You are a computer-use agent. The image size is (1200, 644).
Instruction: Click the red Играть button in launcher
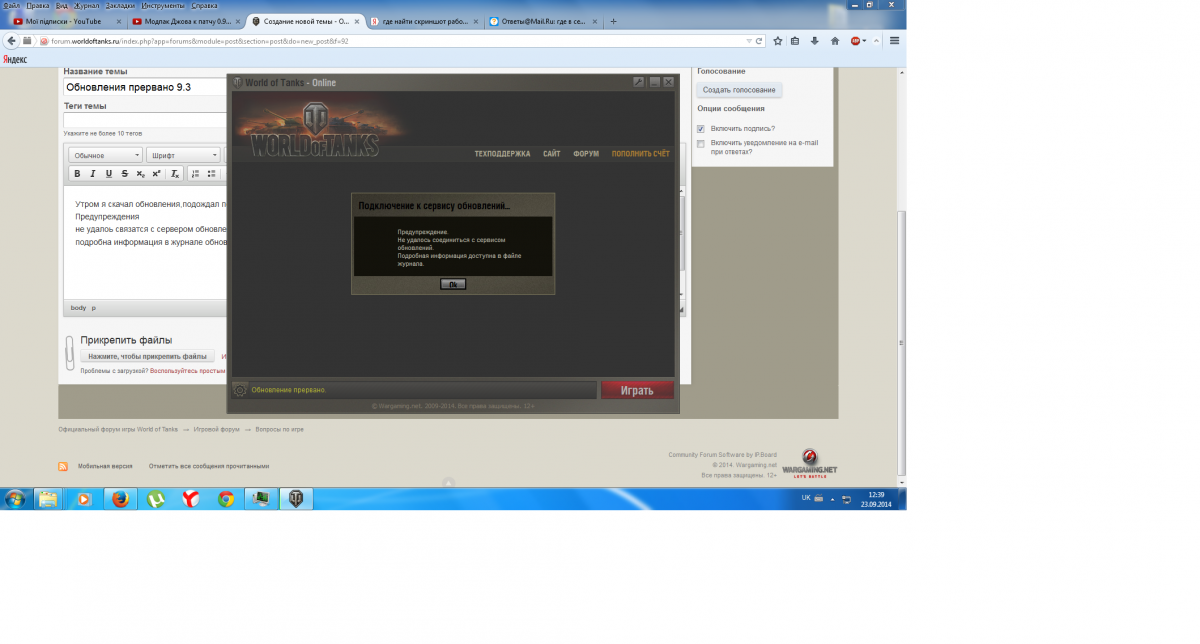tap(637, 390)
